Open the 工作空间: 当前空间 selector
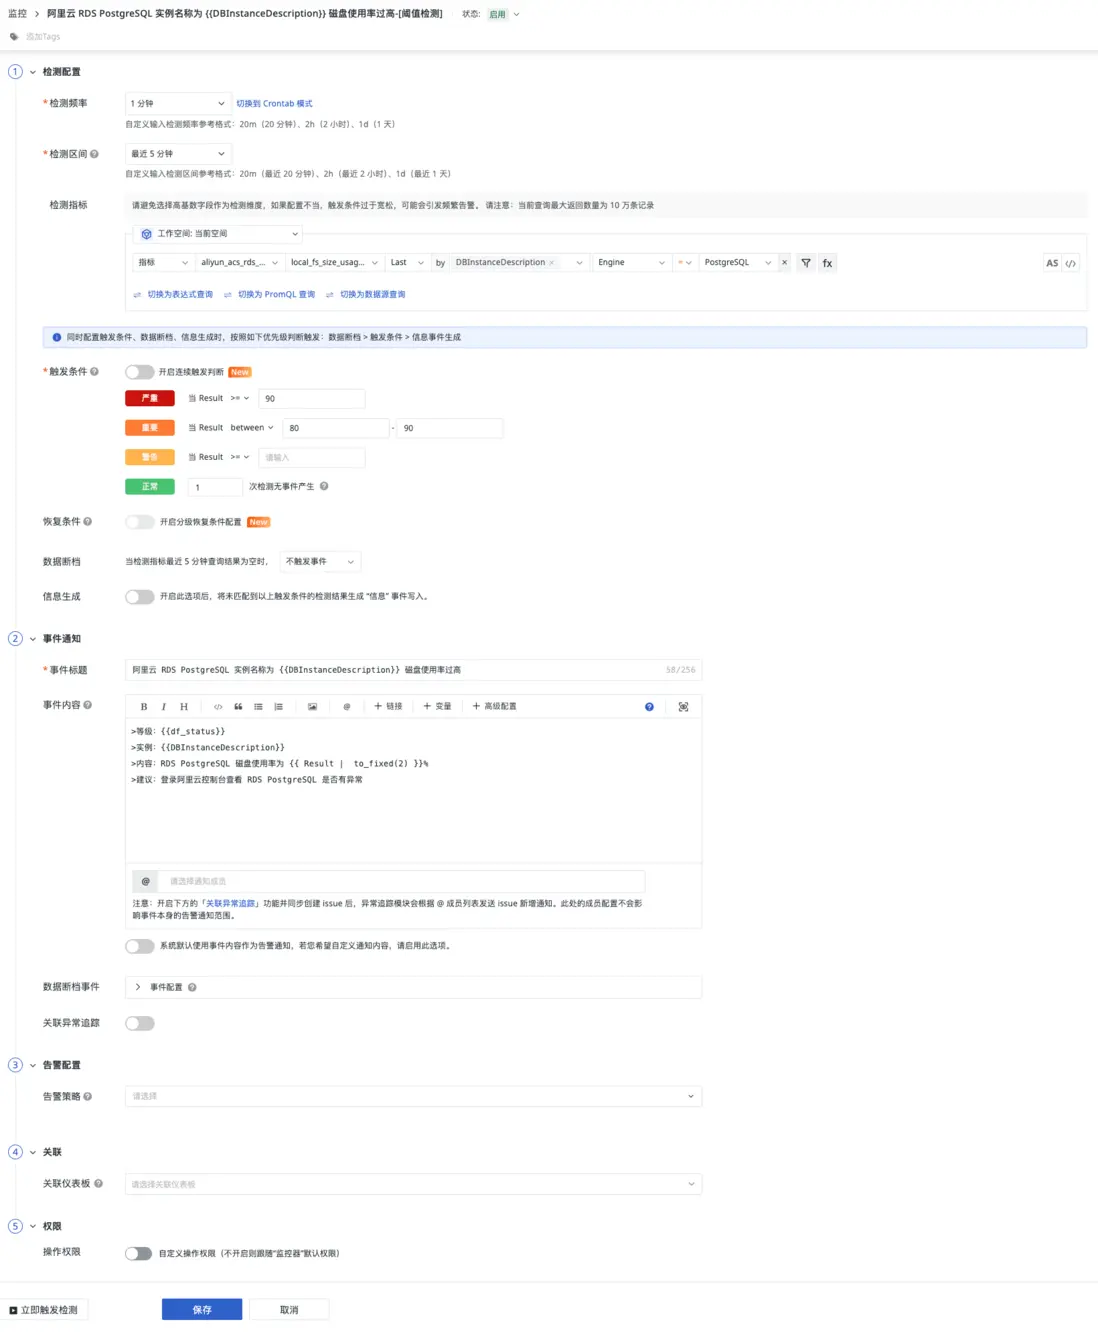1098x1332 pixels. tap(217, 234)
